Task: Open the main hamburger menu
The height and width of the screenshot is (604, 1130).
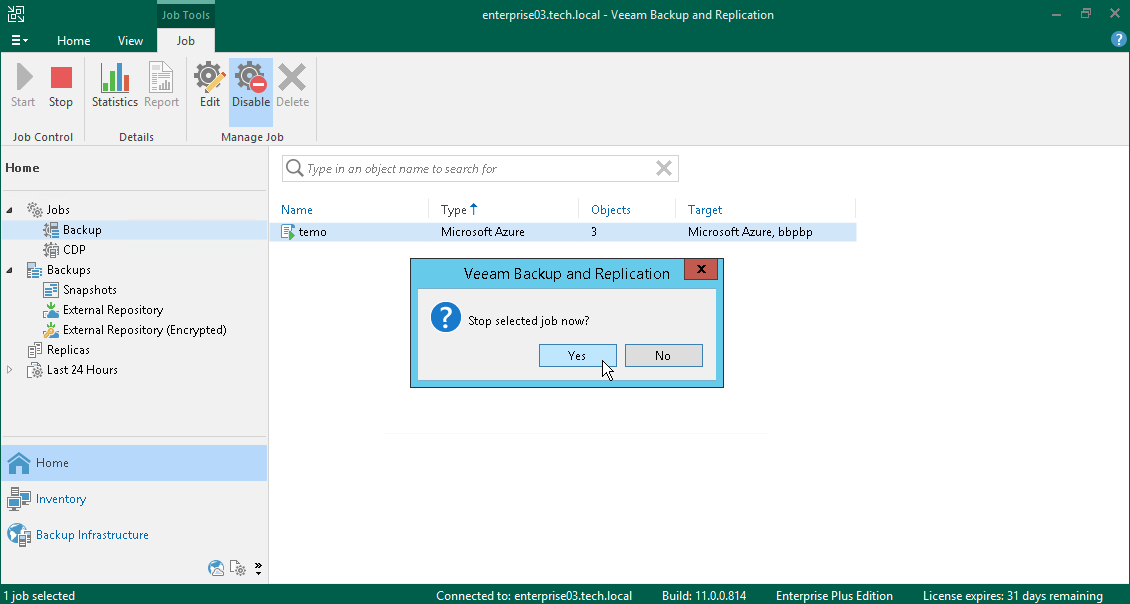Action: (x=19, y=40)
